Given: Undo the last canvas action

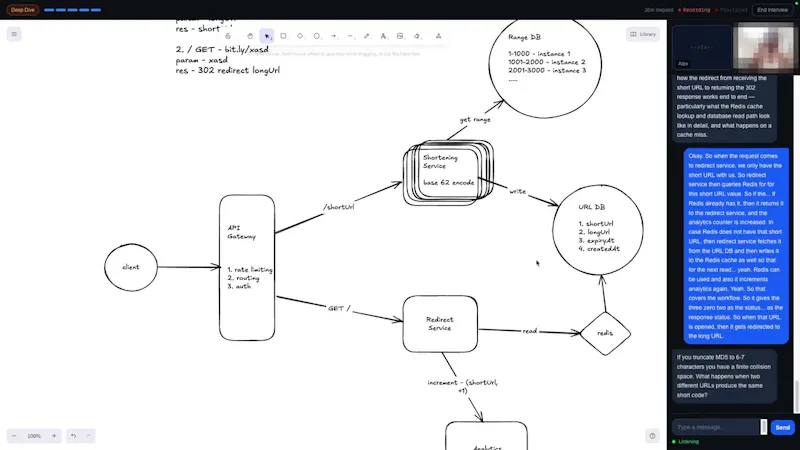Looking at the screenshot, I should (x=73, y=436).
